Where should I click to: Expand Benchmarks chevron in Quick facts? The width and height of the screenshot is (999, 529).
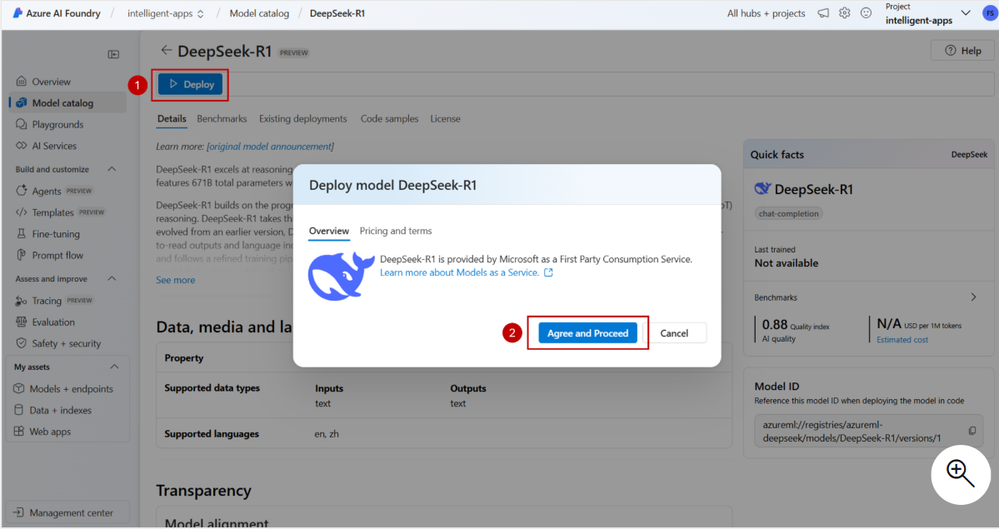[974, 297]
